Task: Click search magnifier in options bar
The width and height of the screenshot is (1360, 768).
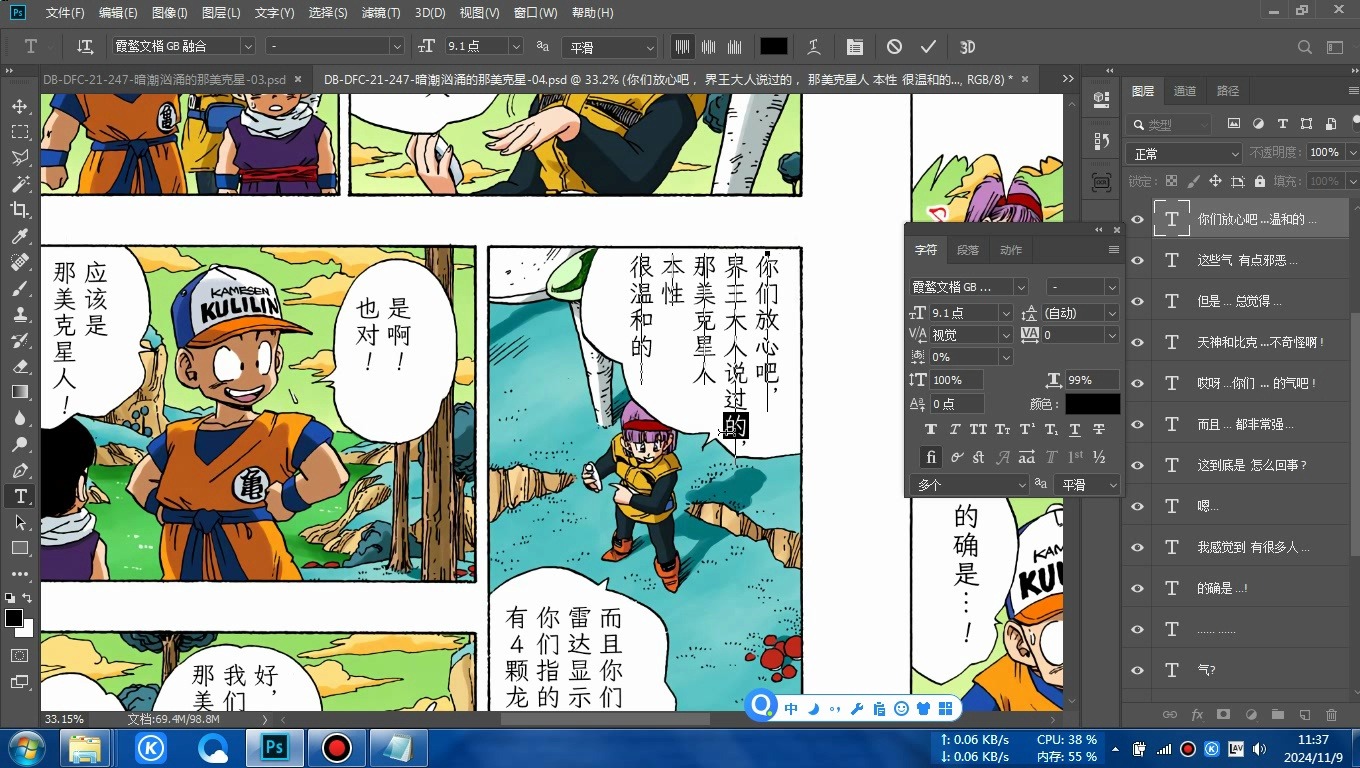Action: coord(1304,46)
